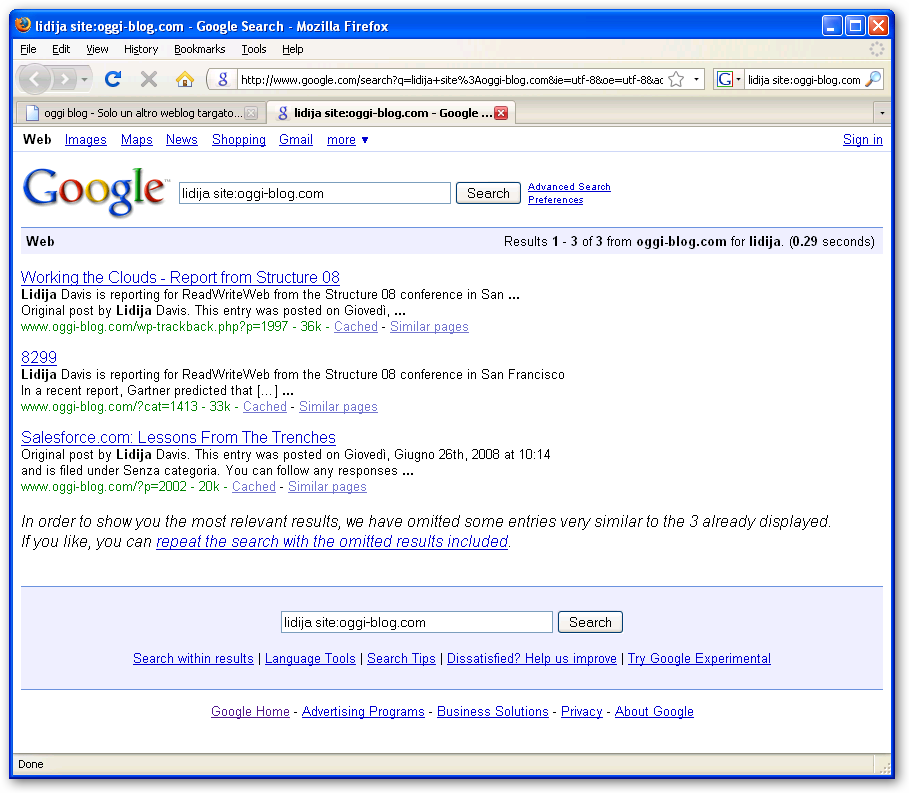Open the Maps link
Image resolution: width=909 pixels, height=793 pixels.
click(x=136, y=140)
